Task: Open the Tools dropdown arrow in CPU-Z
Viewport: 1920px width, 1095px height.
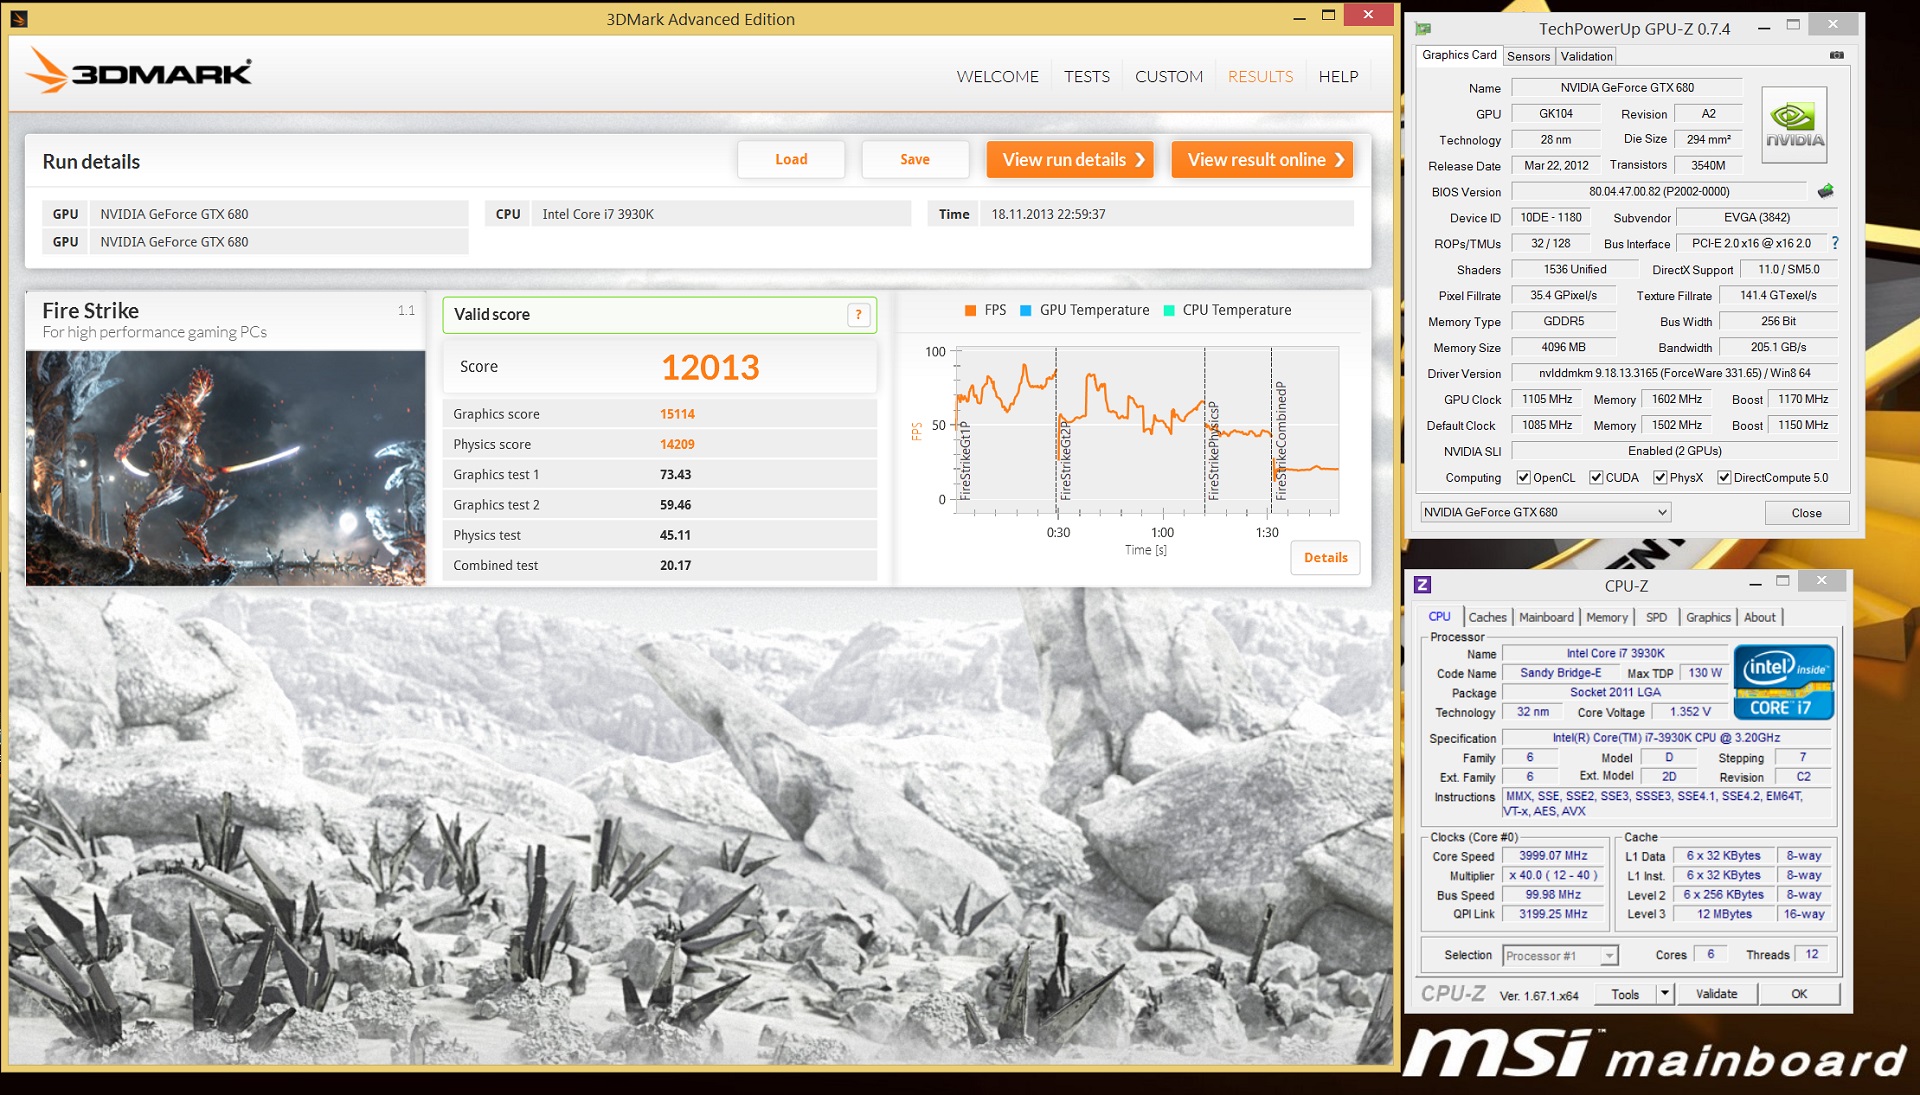Action: click(1665, 994)
